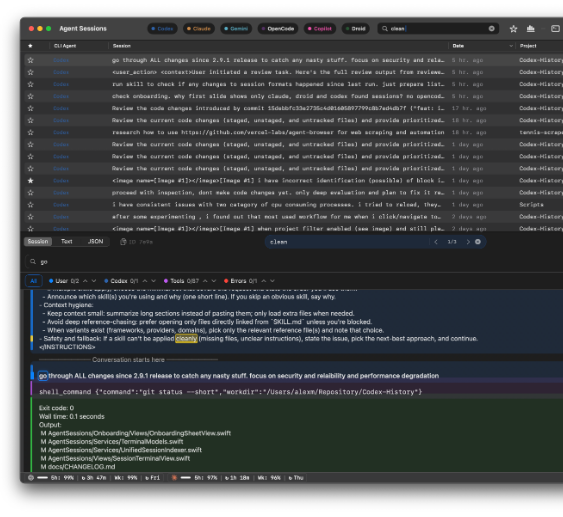Clear the transcript find field with x
The height and width of the screenshot is (517, 563).
(478, 242)
